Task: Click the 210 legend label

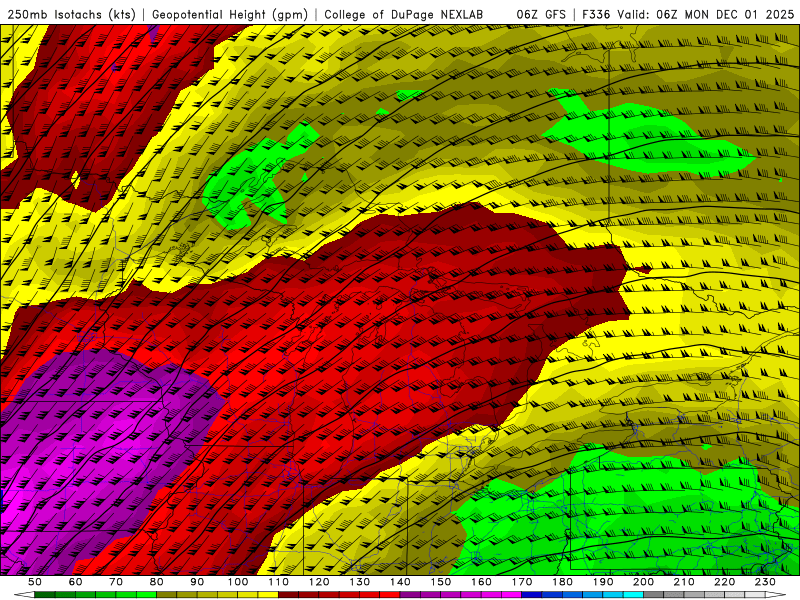Action: point(684,582)
